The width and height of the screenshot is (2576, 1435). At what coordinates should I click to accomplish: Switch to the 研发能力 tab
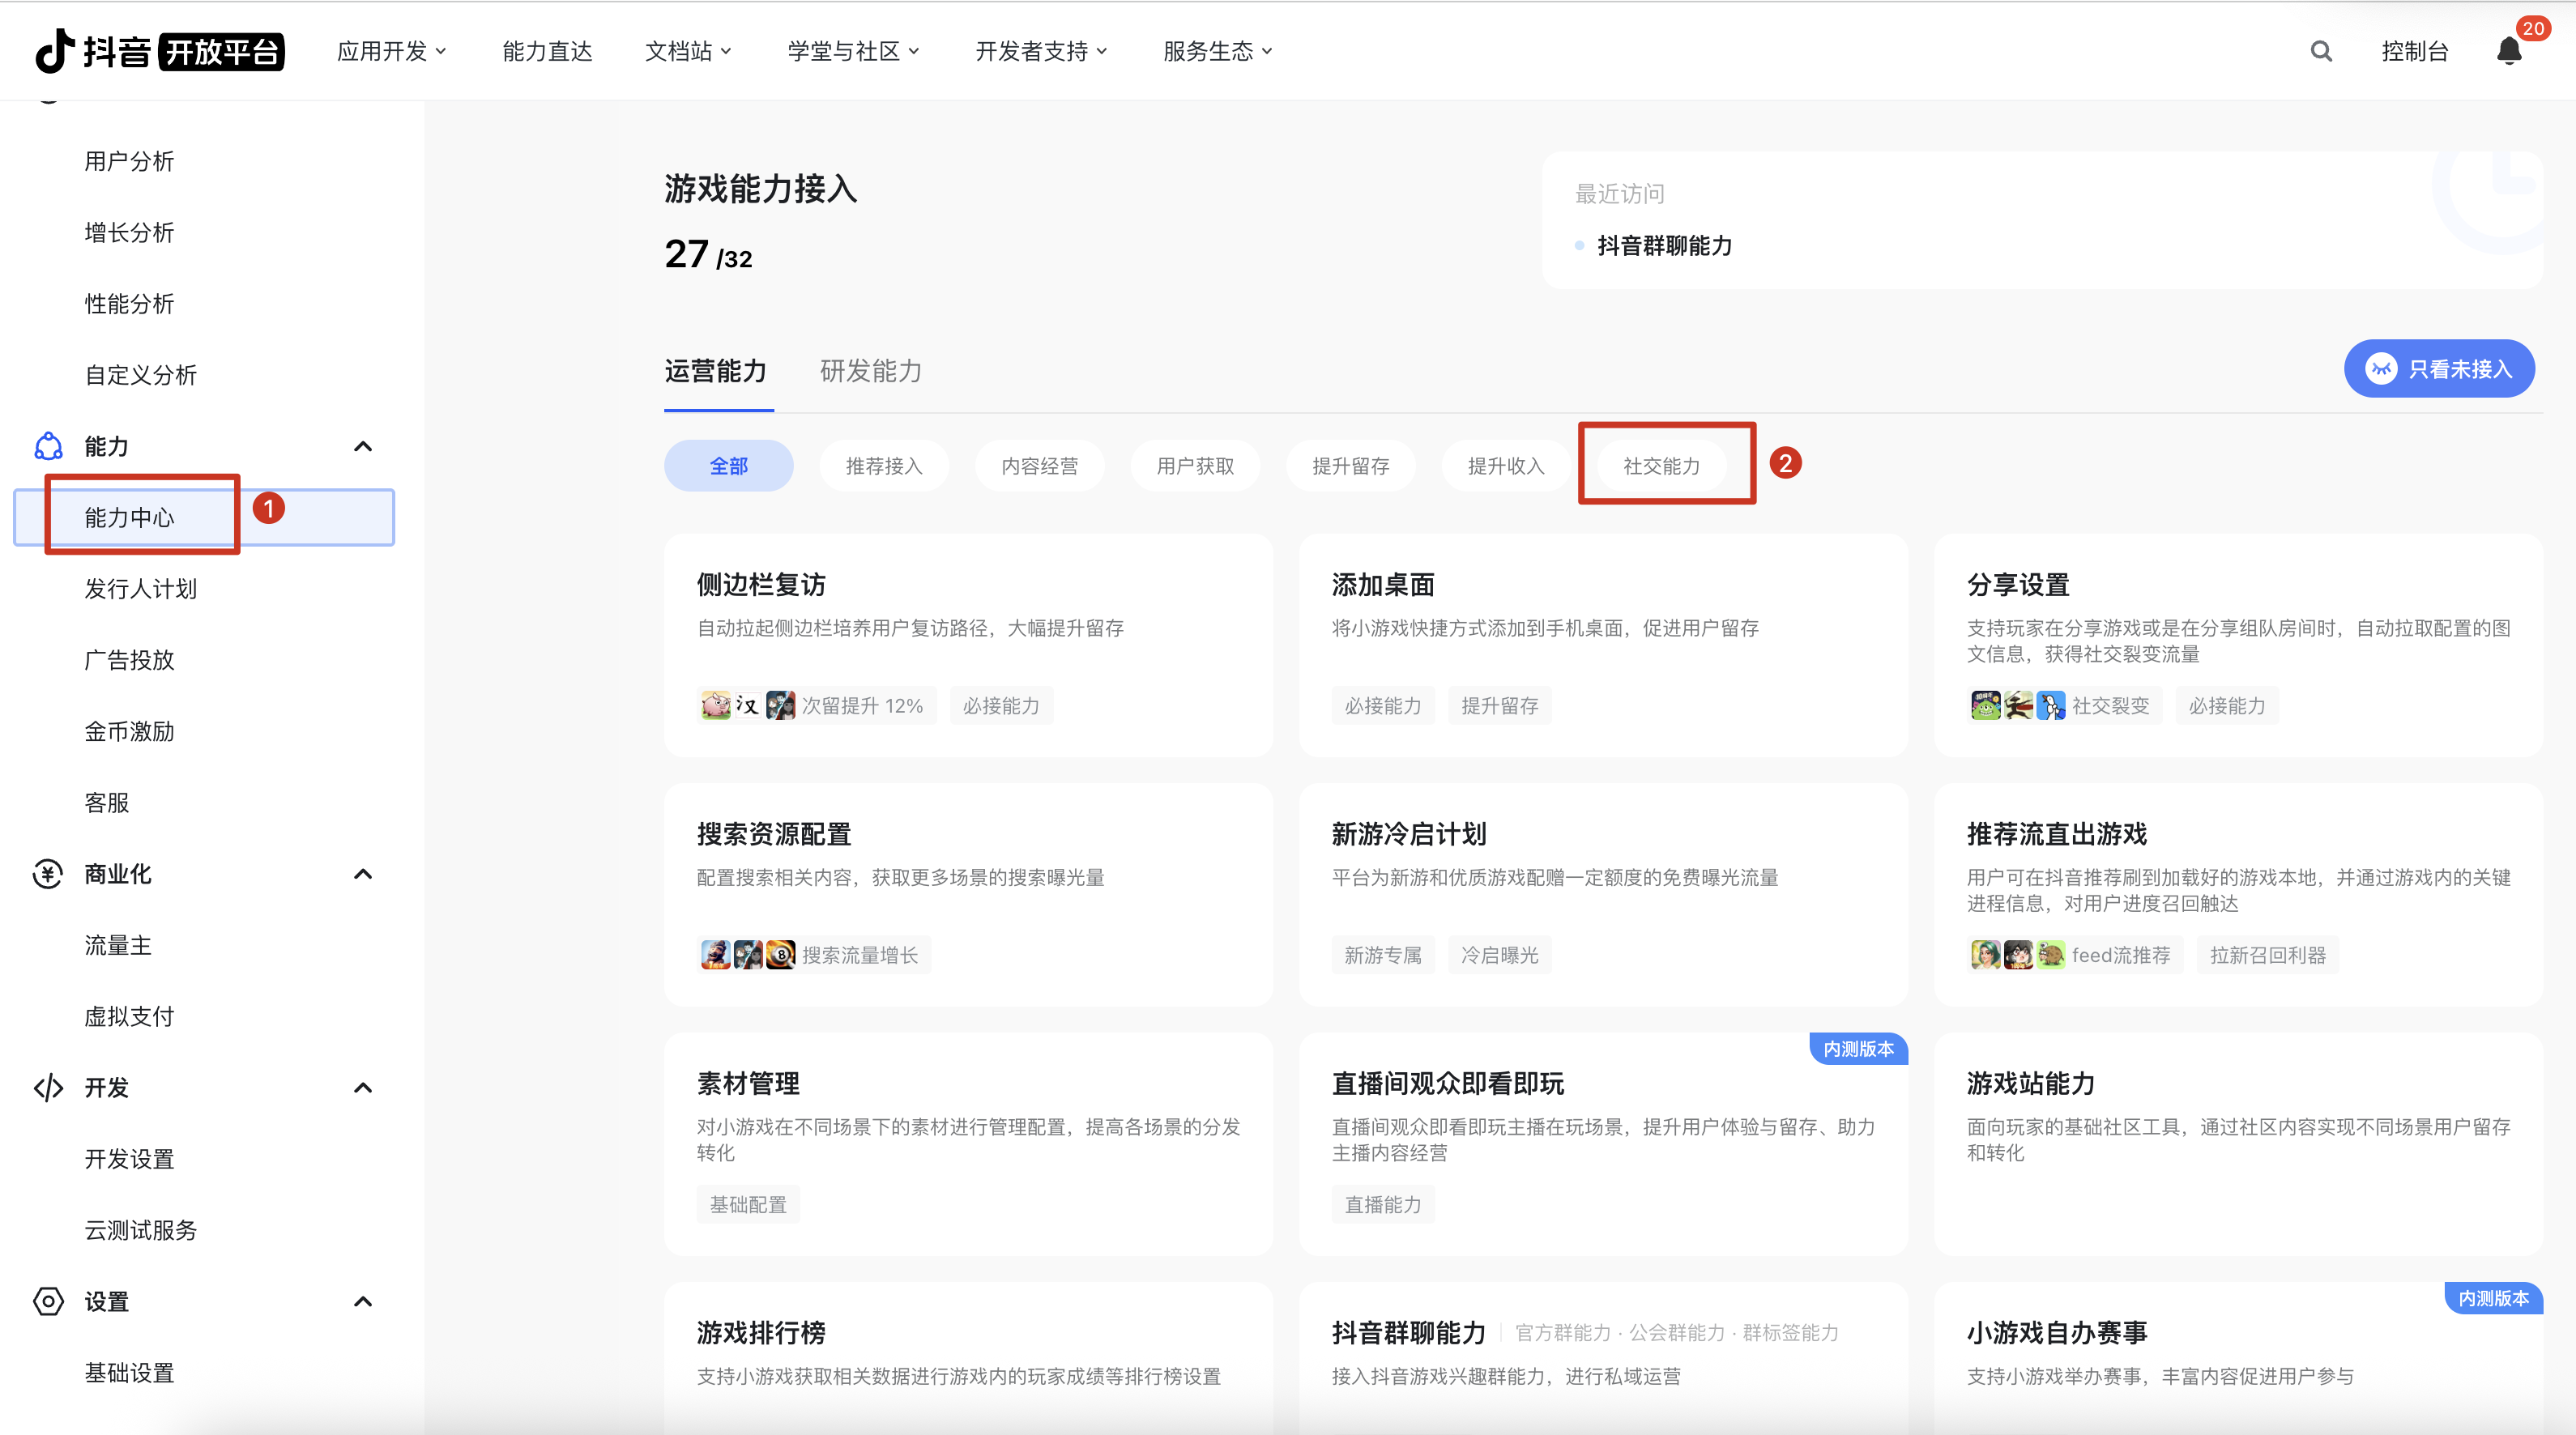[870, 371]
